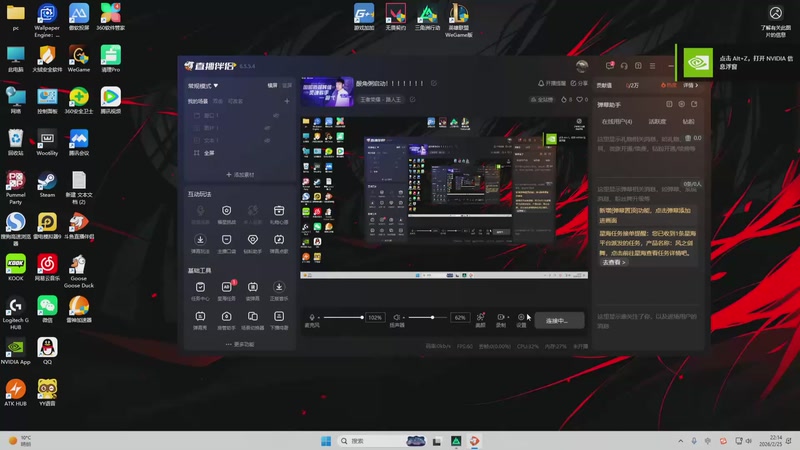This screenshot has height=450, width=800.
Task: Click the 62% speaker volume field
Action: [460, 317]
